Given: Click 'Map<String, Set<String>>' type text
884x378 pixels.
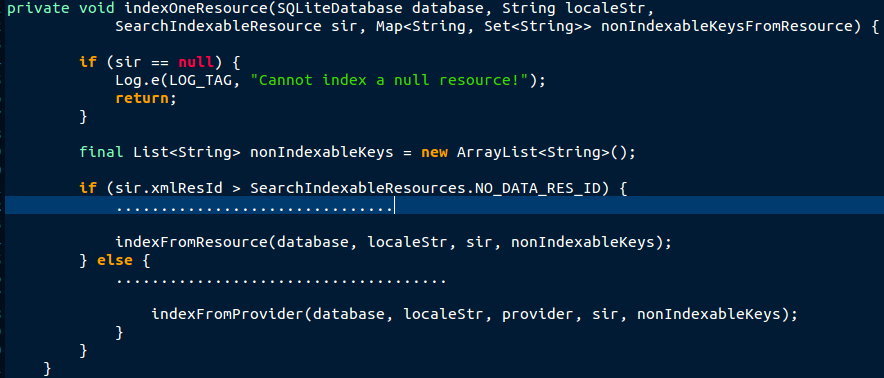Looking at the screenshot, I should click(x=484, y=26).
